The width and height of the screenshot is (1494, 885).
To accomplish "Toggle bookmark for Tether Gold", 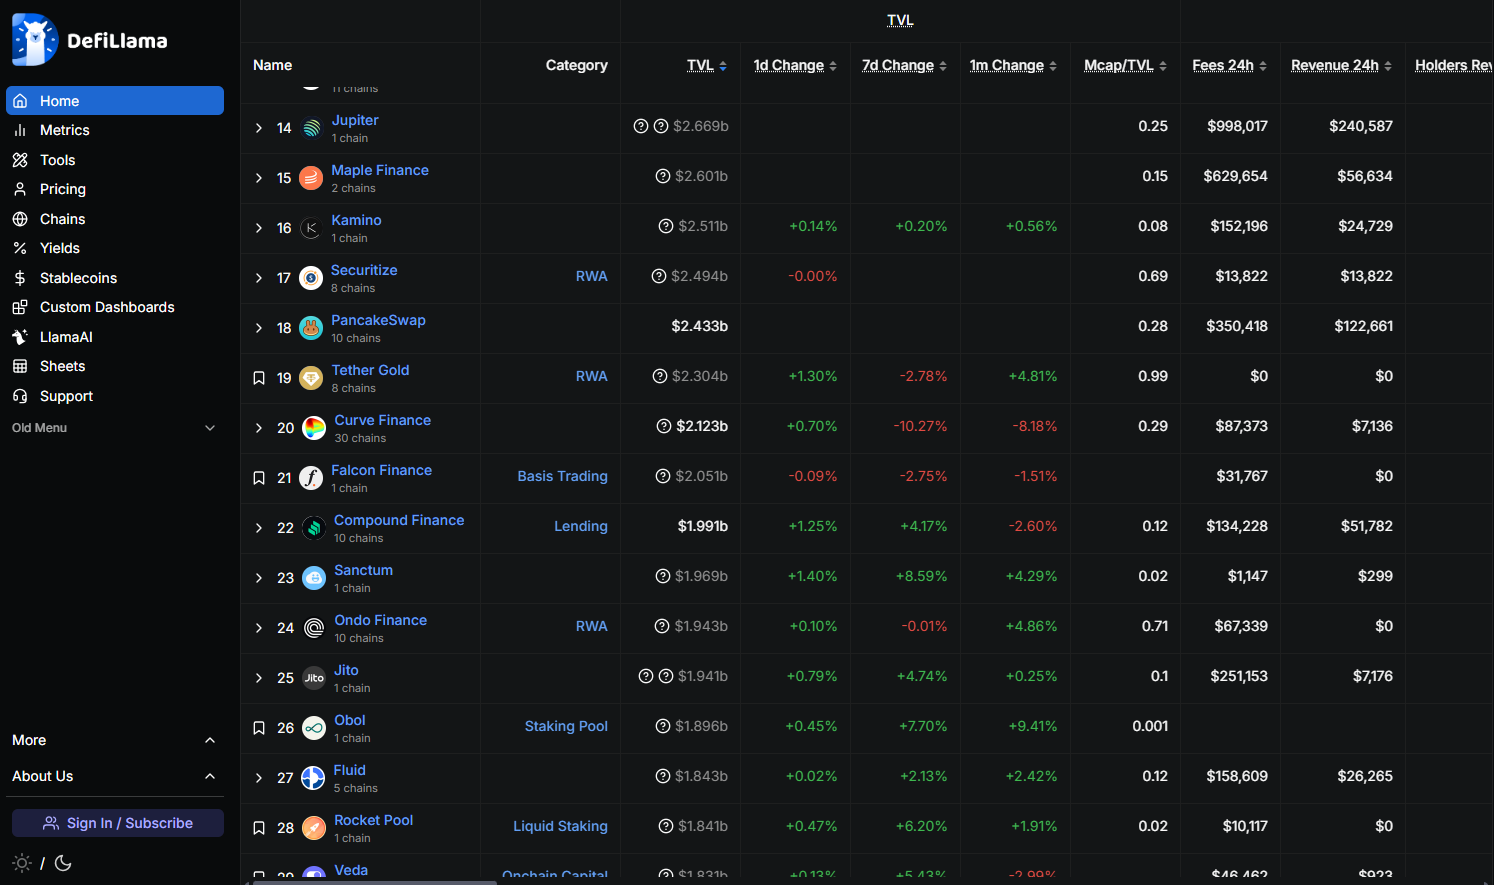I will tap(259, 378).
